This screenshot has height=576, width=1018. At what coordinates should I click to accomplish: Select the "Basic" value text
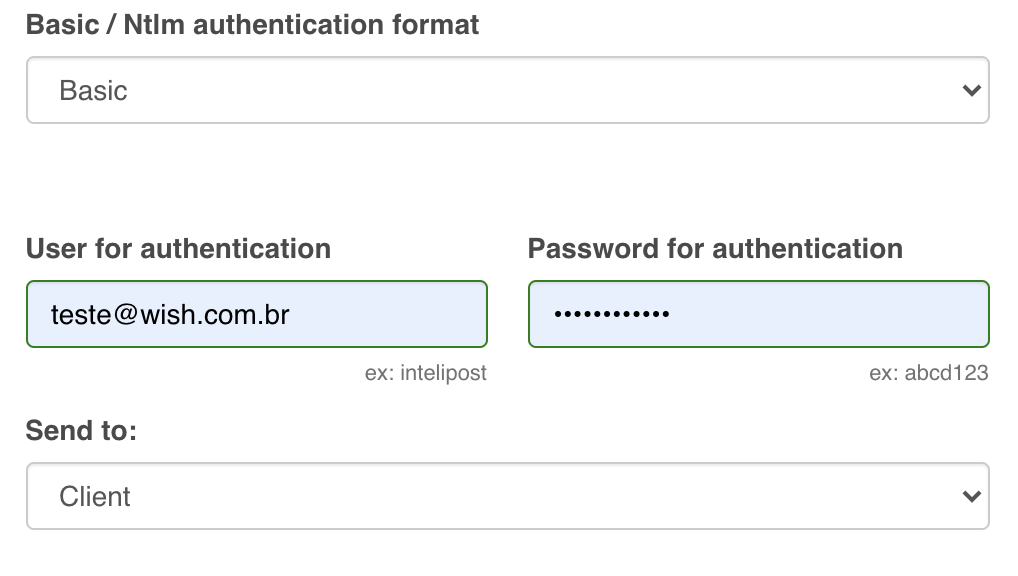tap(94, 91)
